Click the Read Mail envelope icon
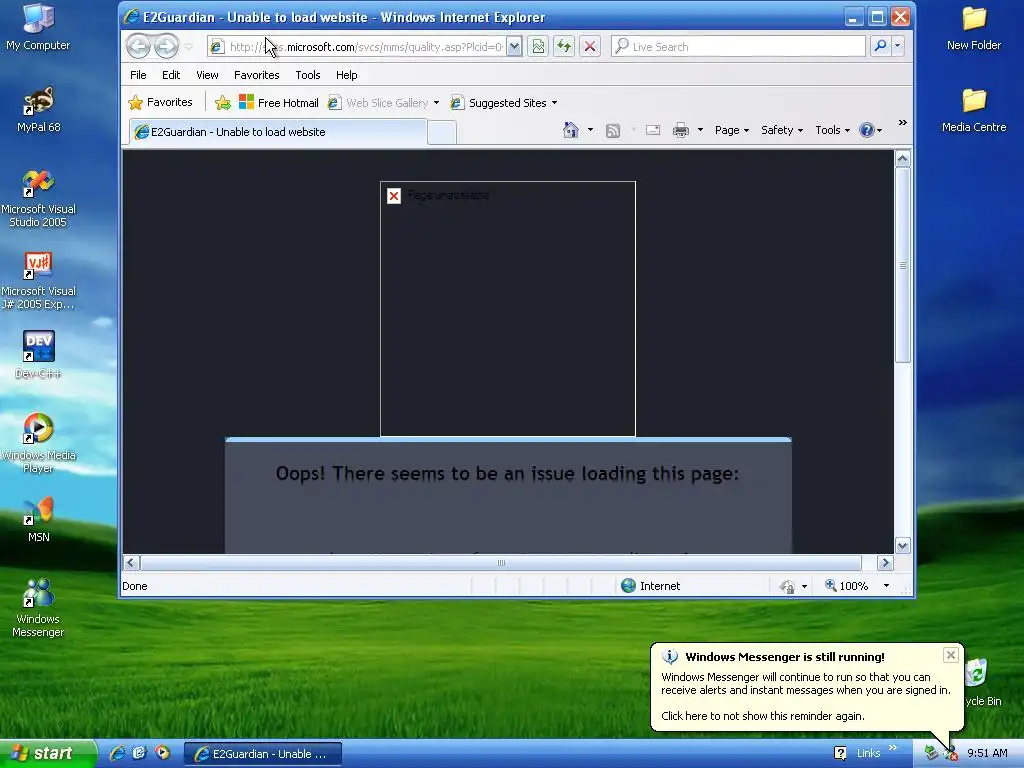This screenshot has height=768, width=1024. point(652,130)
